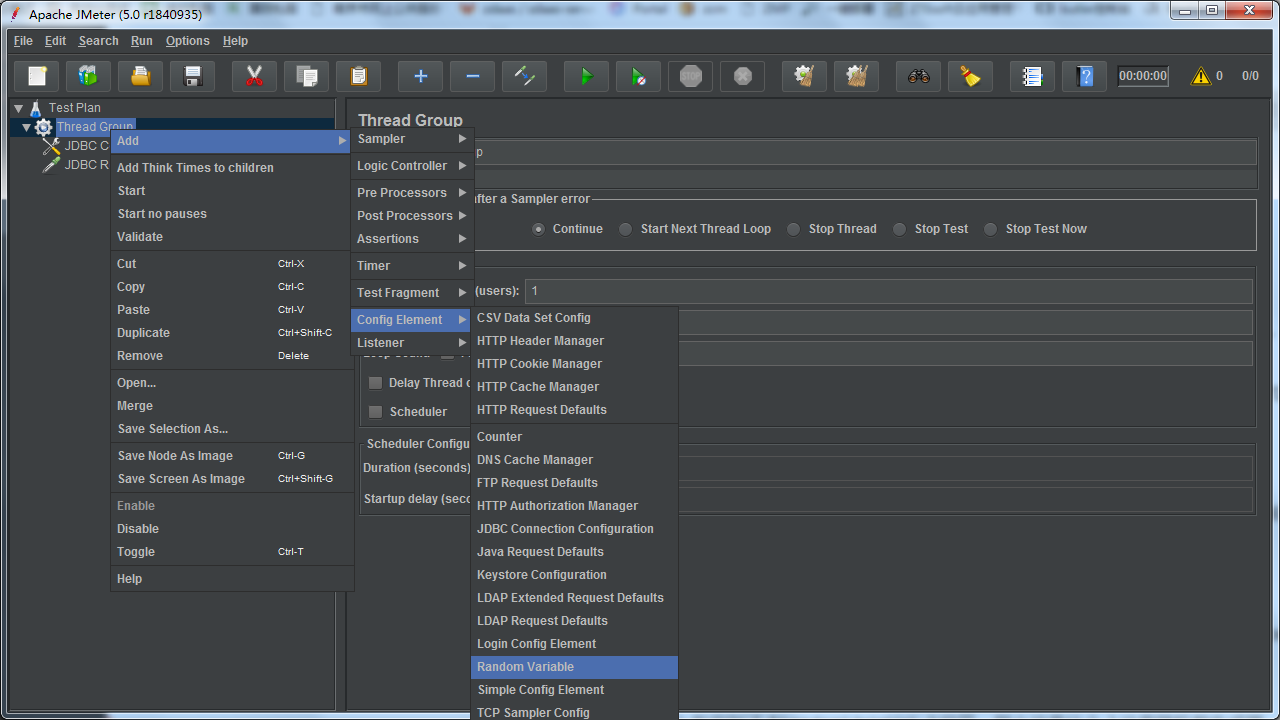Start the test with green play icon

(586, 76)
